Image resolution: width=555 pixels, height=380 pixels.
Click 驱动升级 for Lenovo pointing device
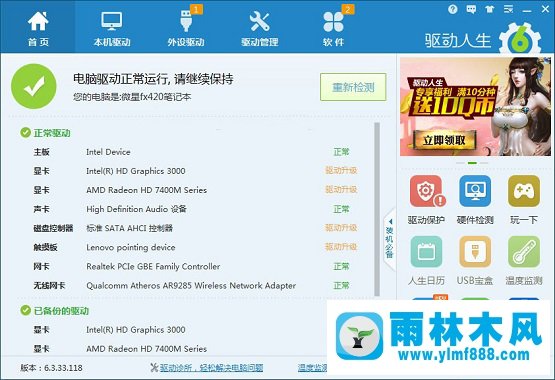341,247
